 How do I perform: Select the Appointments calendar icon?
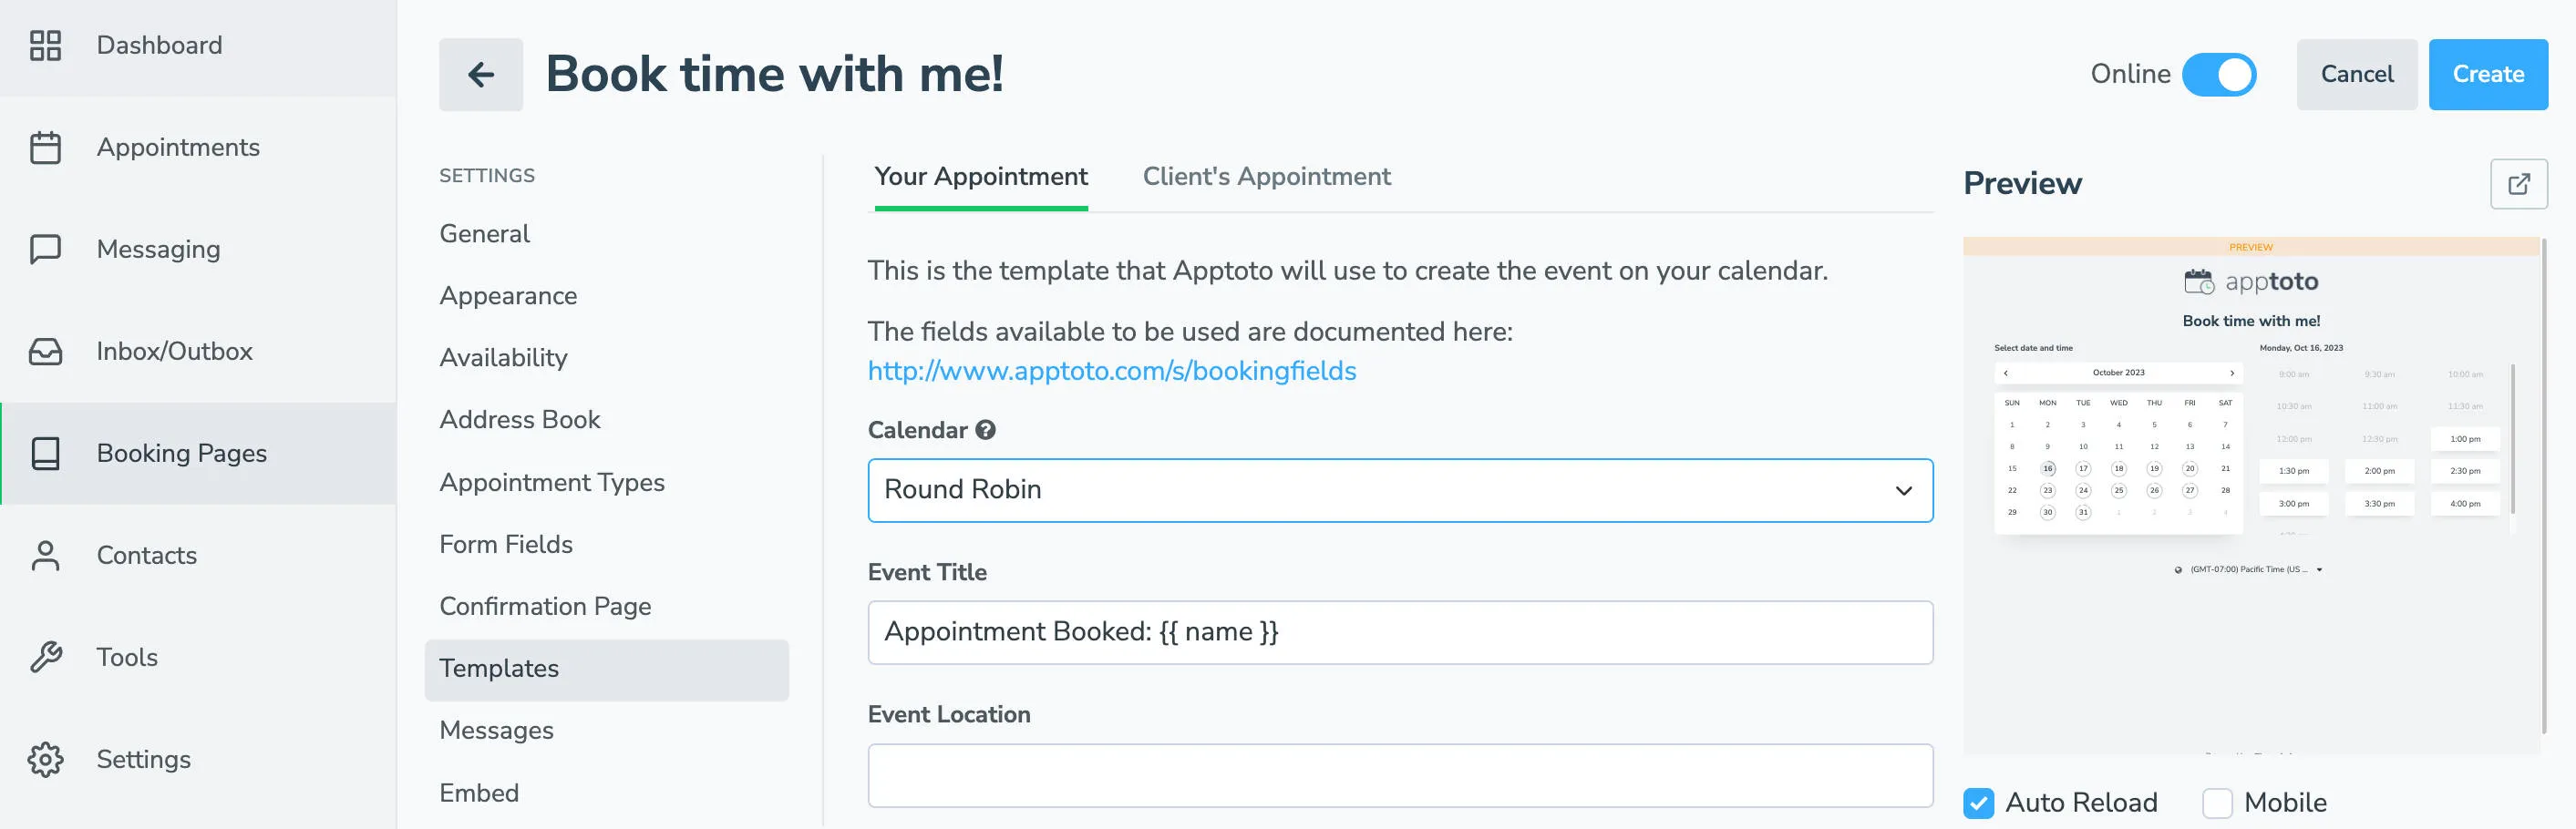tap(45, 147)
